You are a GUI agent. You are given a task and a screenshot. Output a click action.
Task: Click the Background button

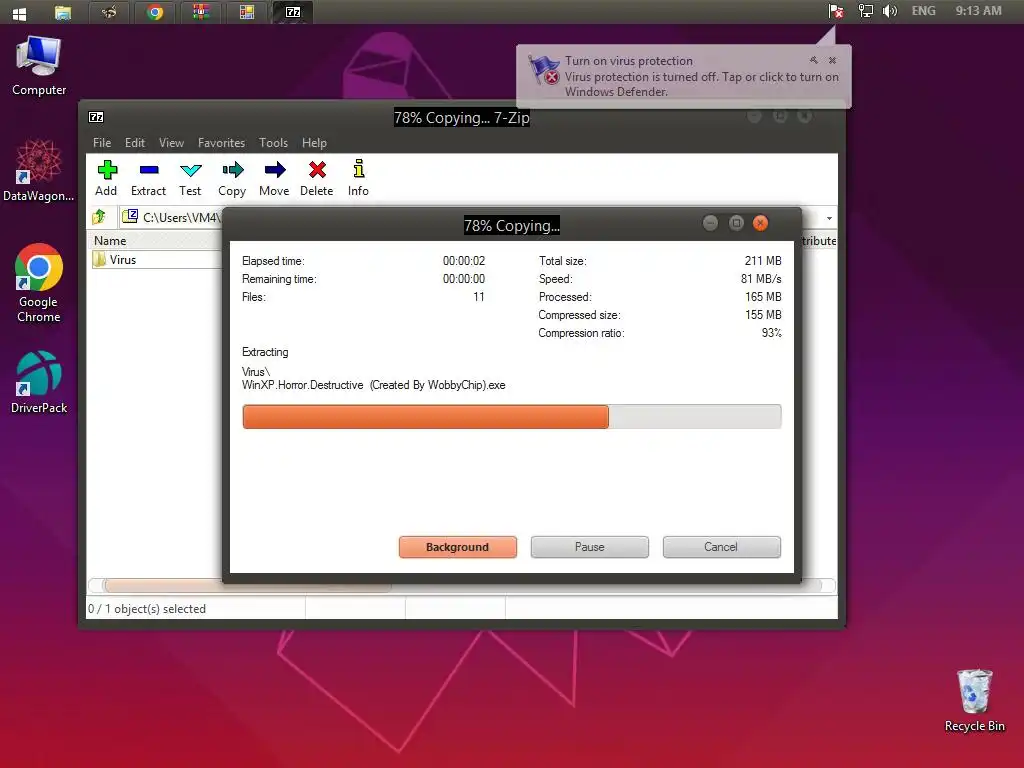tap(458, 547)
